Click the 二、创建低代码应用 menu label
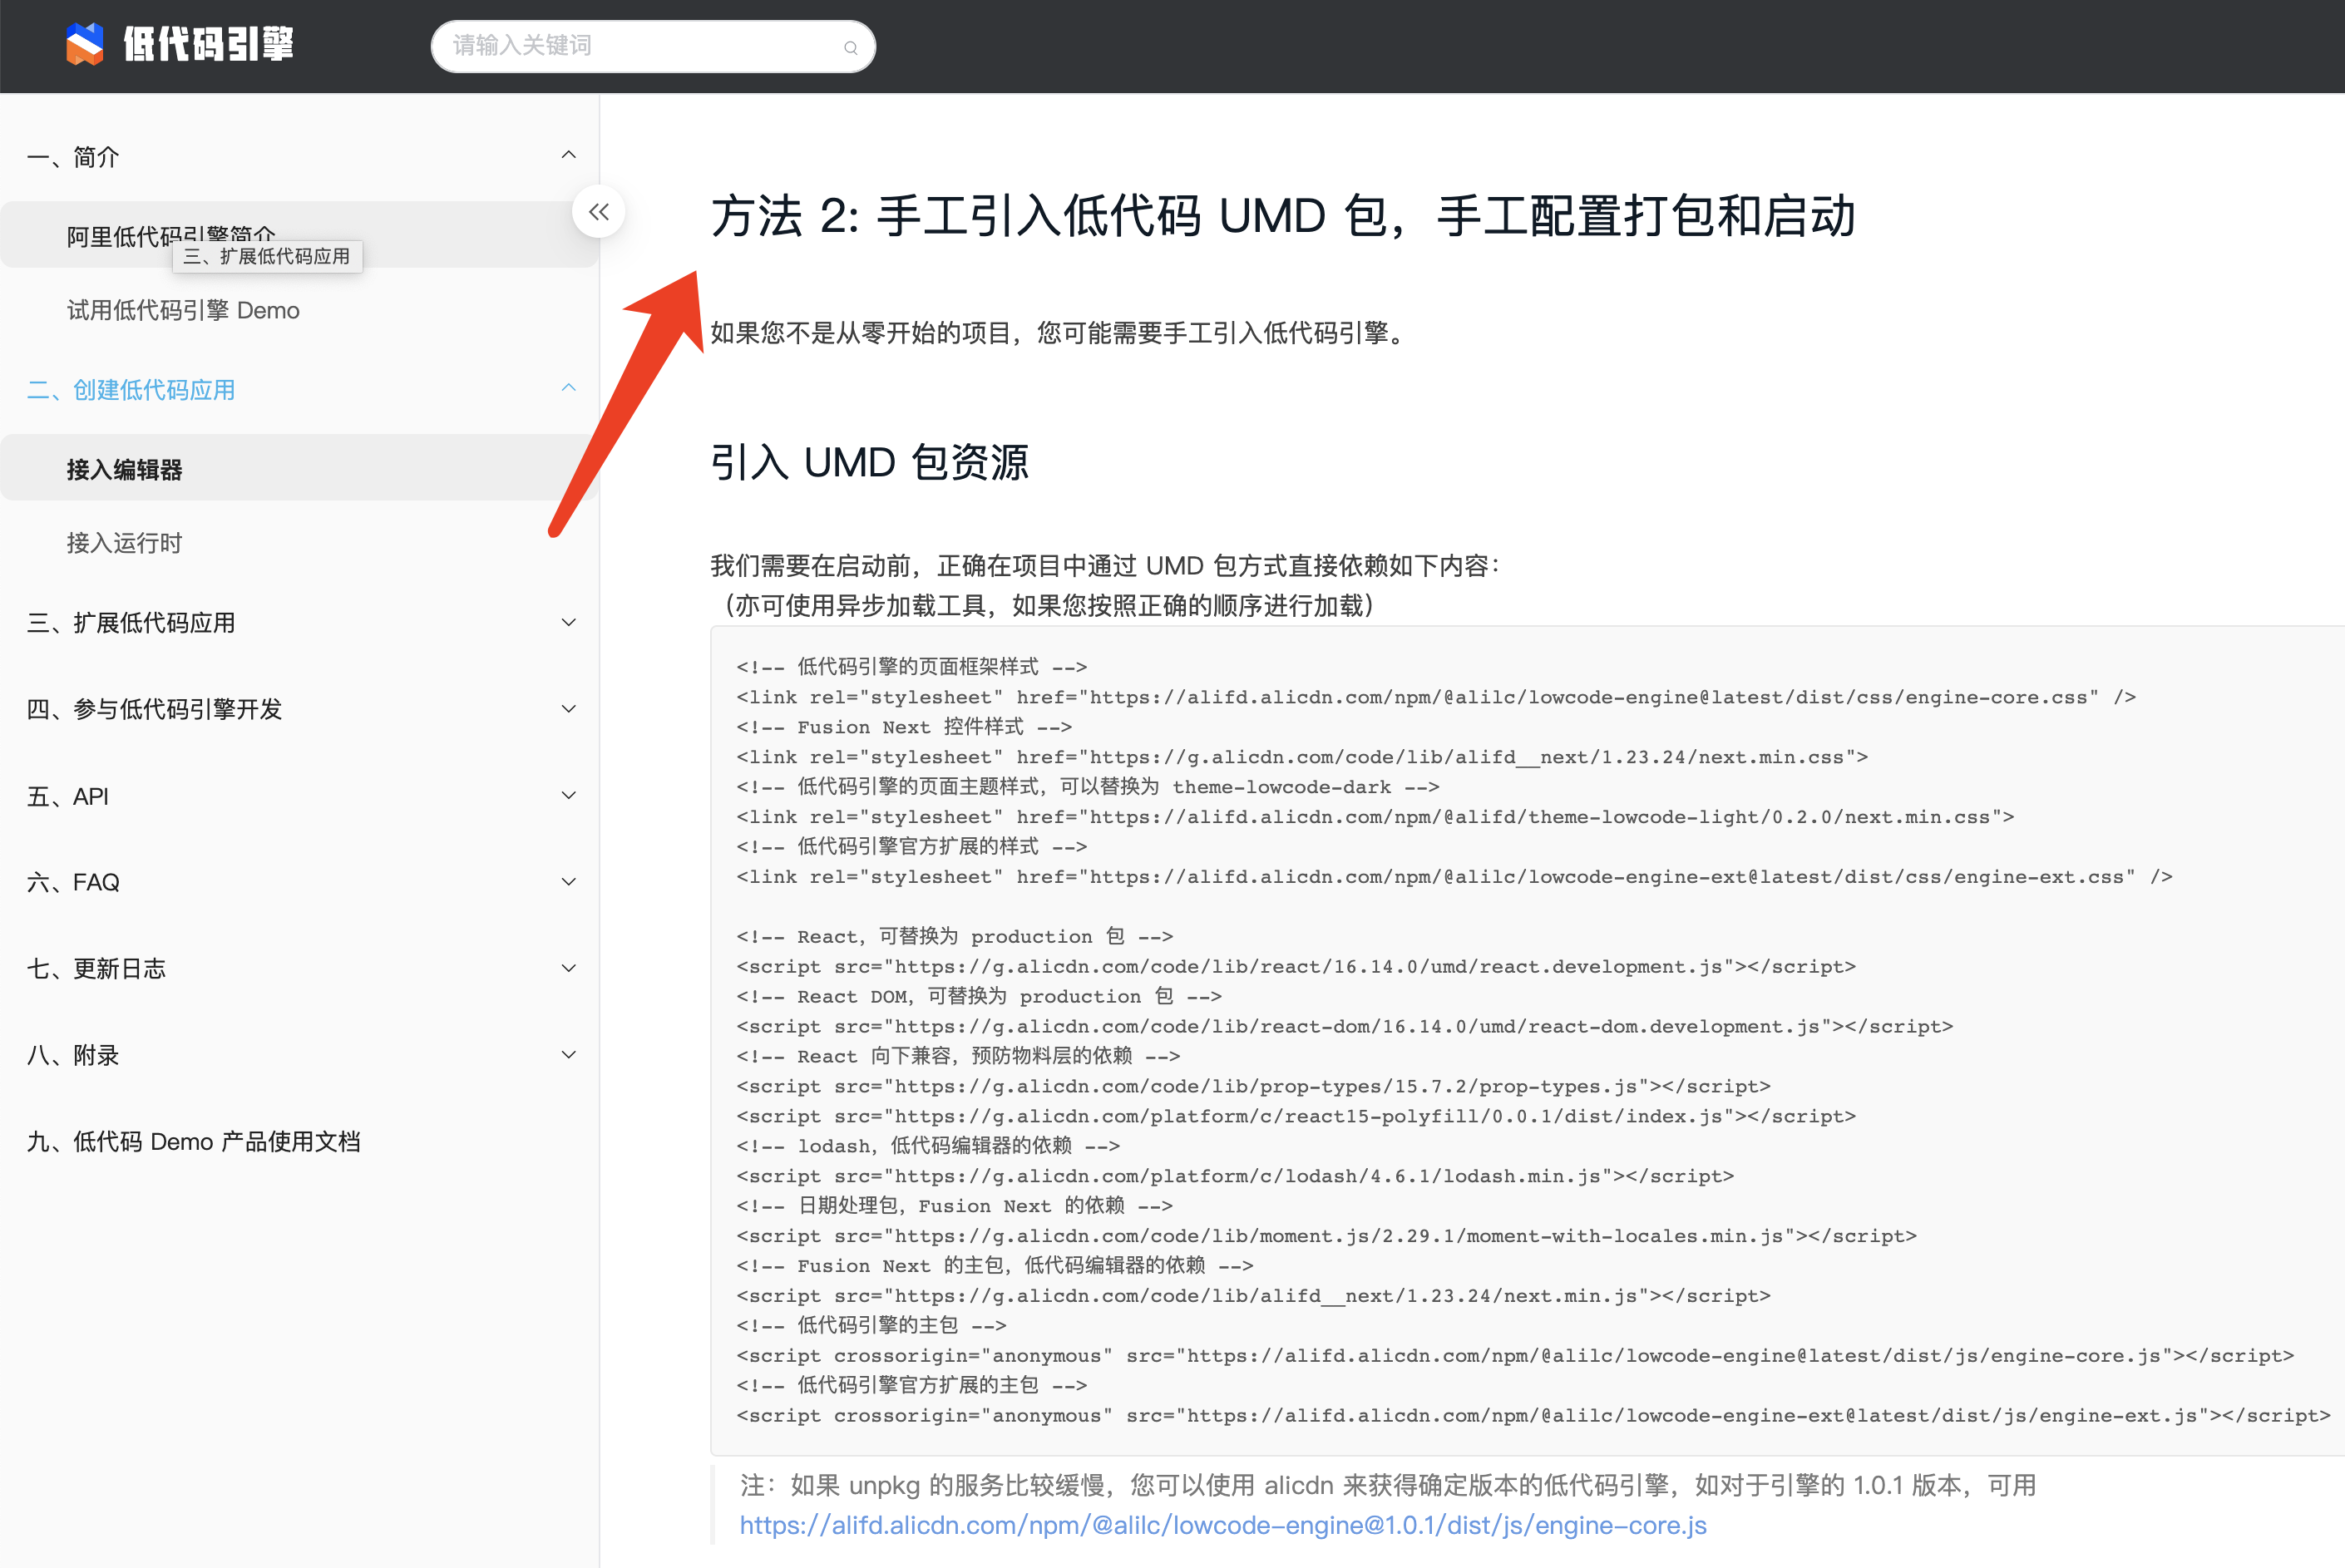 [x=131, y=389]
